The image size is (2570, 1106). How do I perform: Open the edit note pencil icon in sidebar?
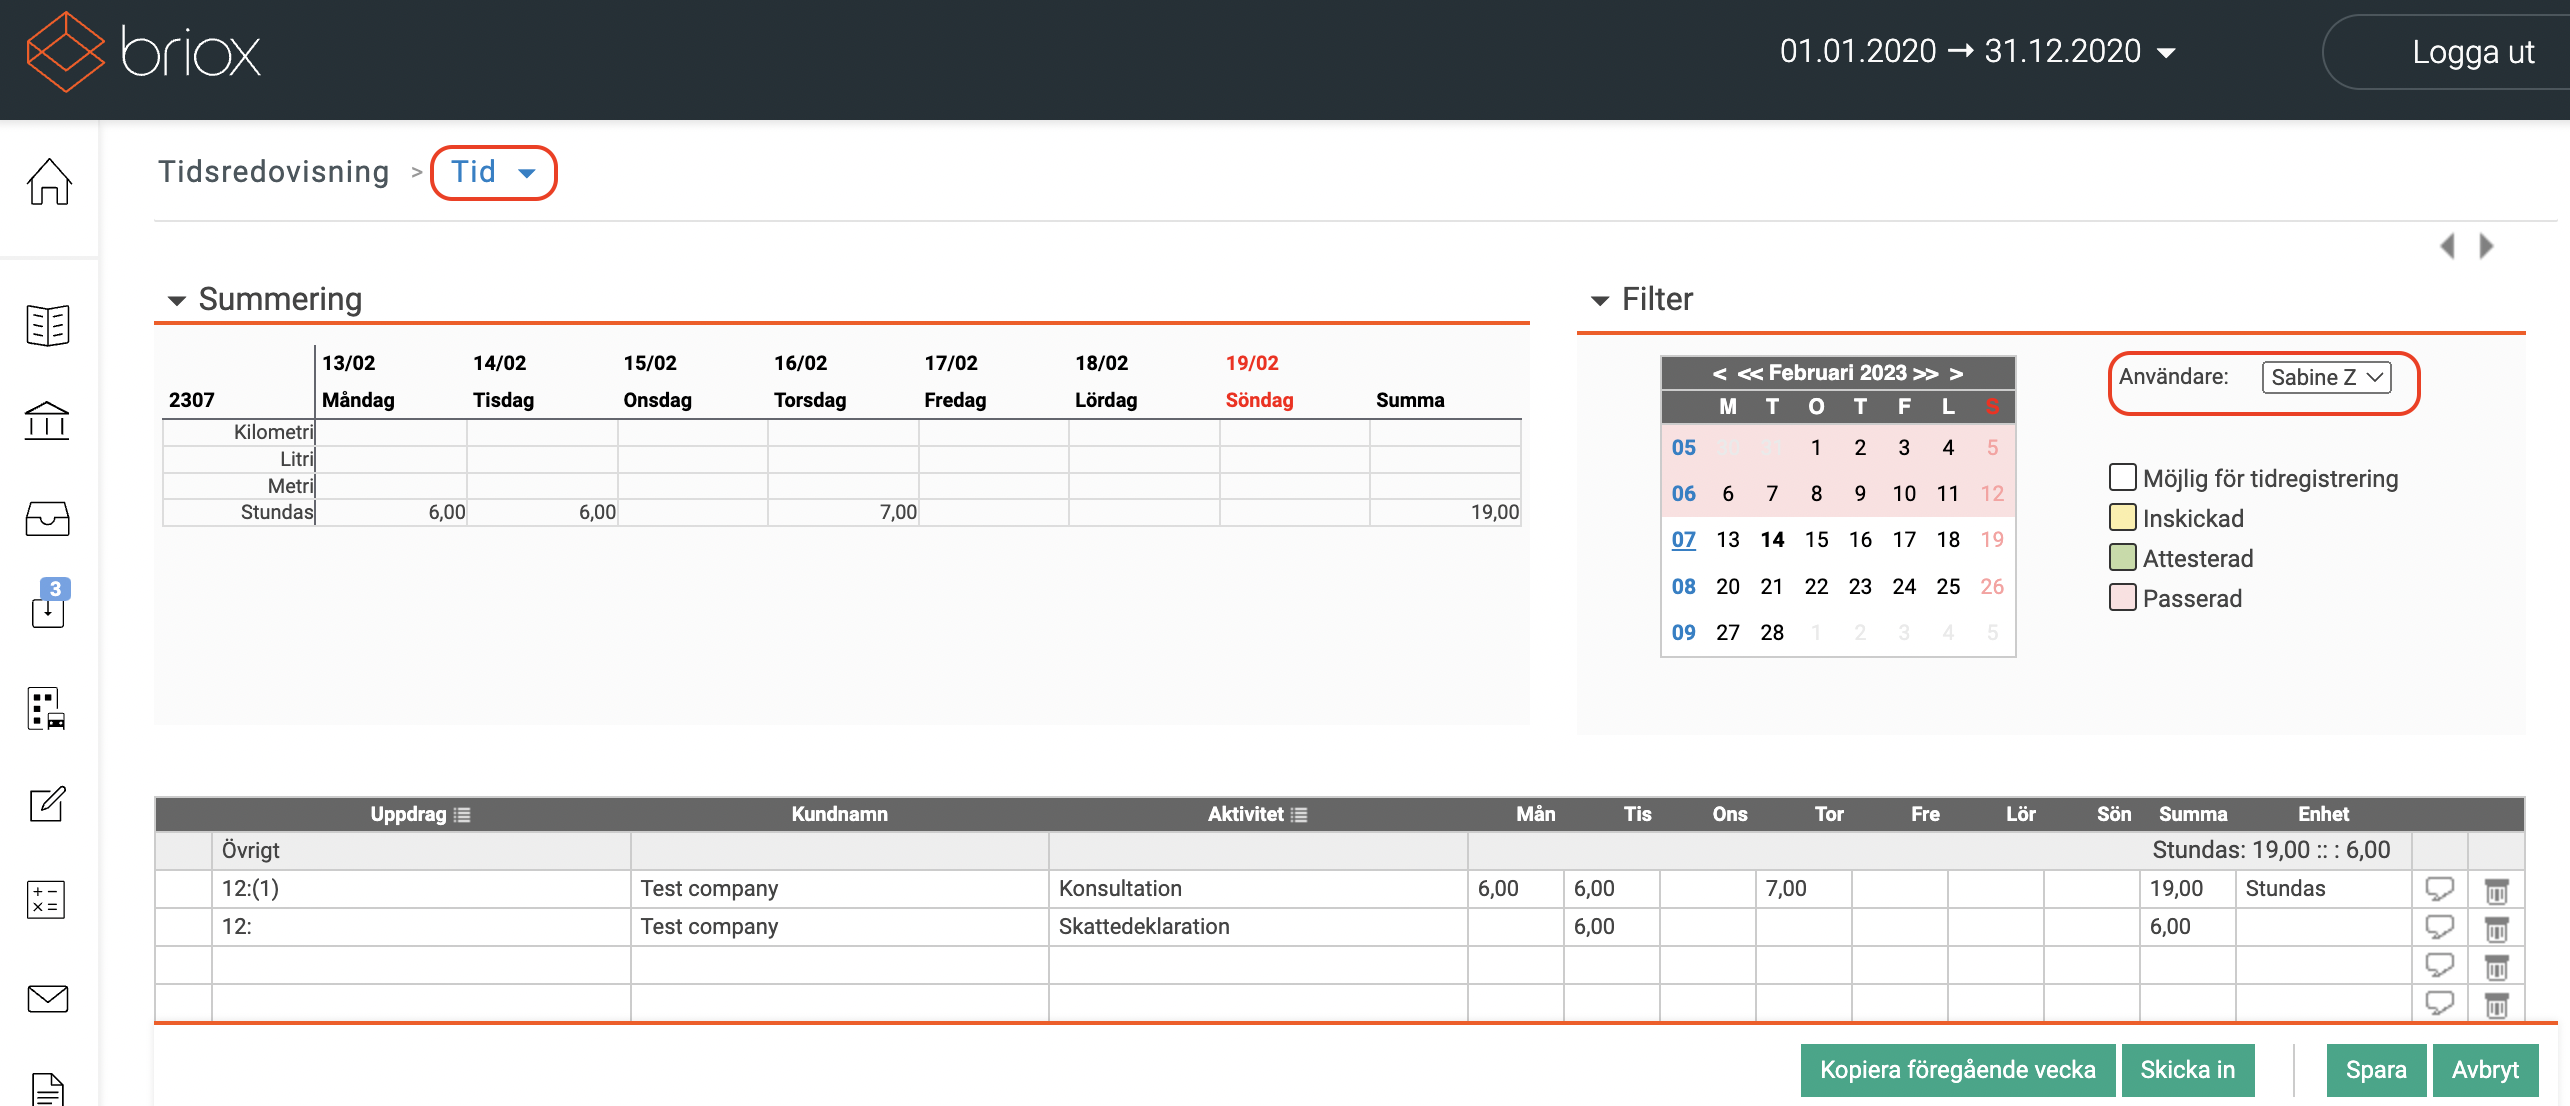tap(47, 803)
